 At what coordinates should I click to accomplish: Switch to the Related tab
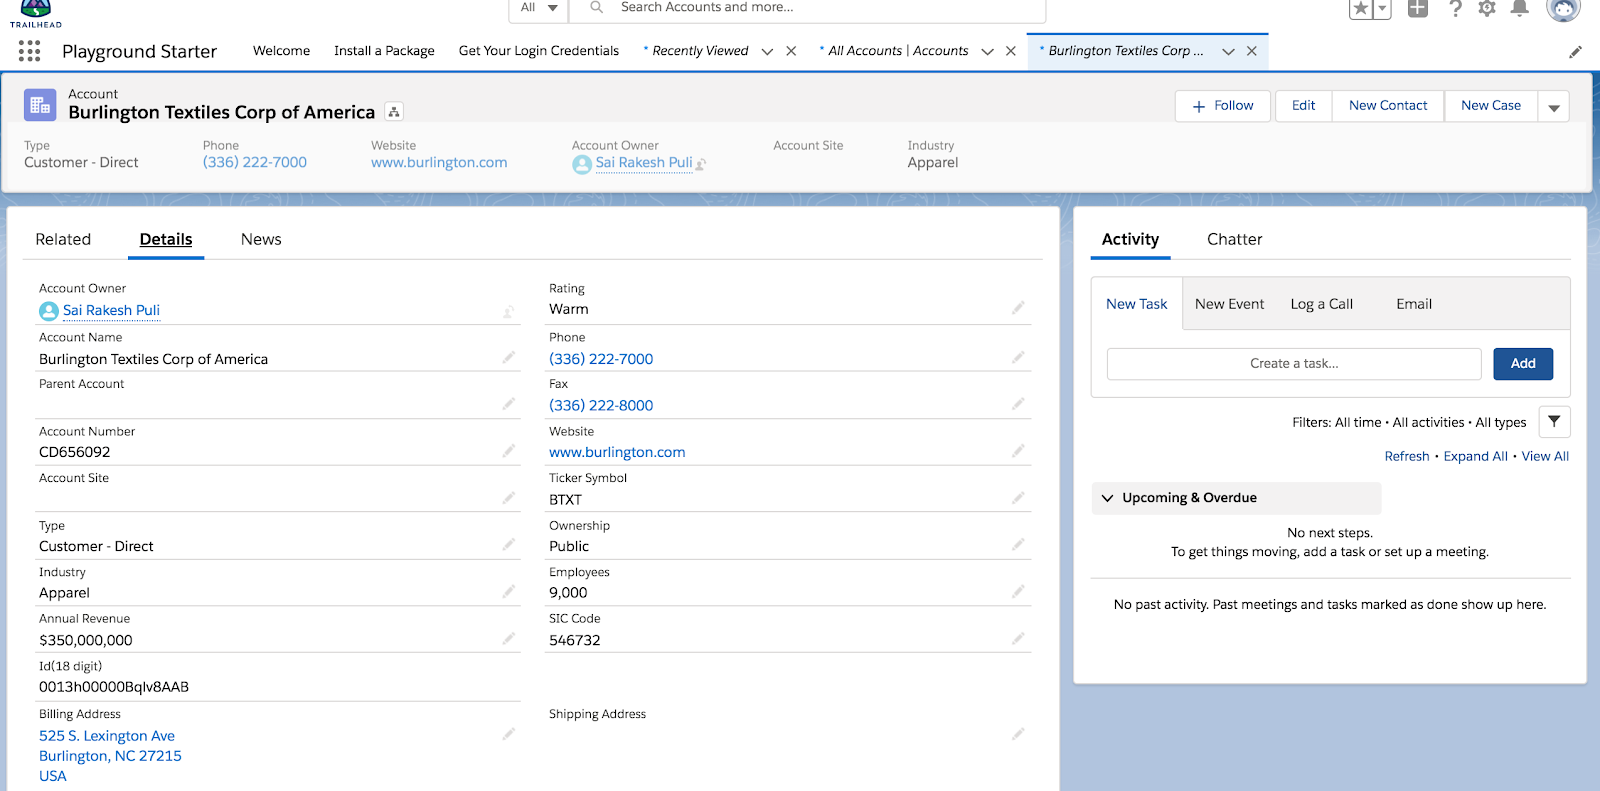click(x=63, y=239)
